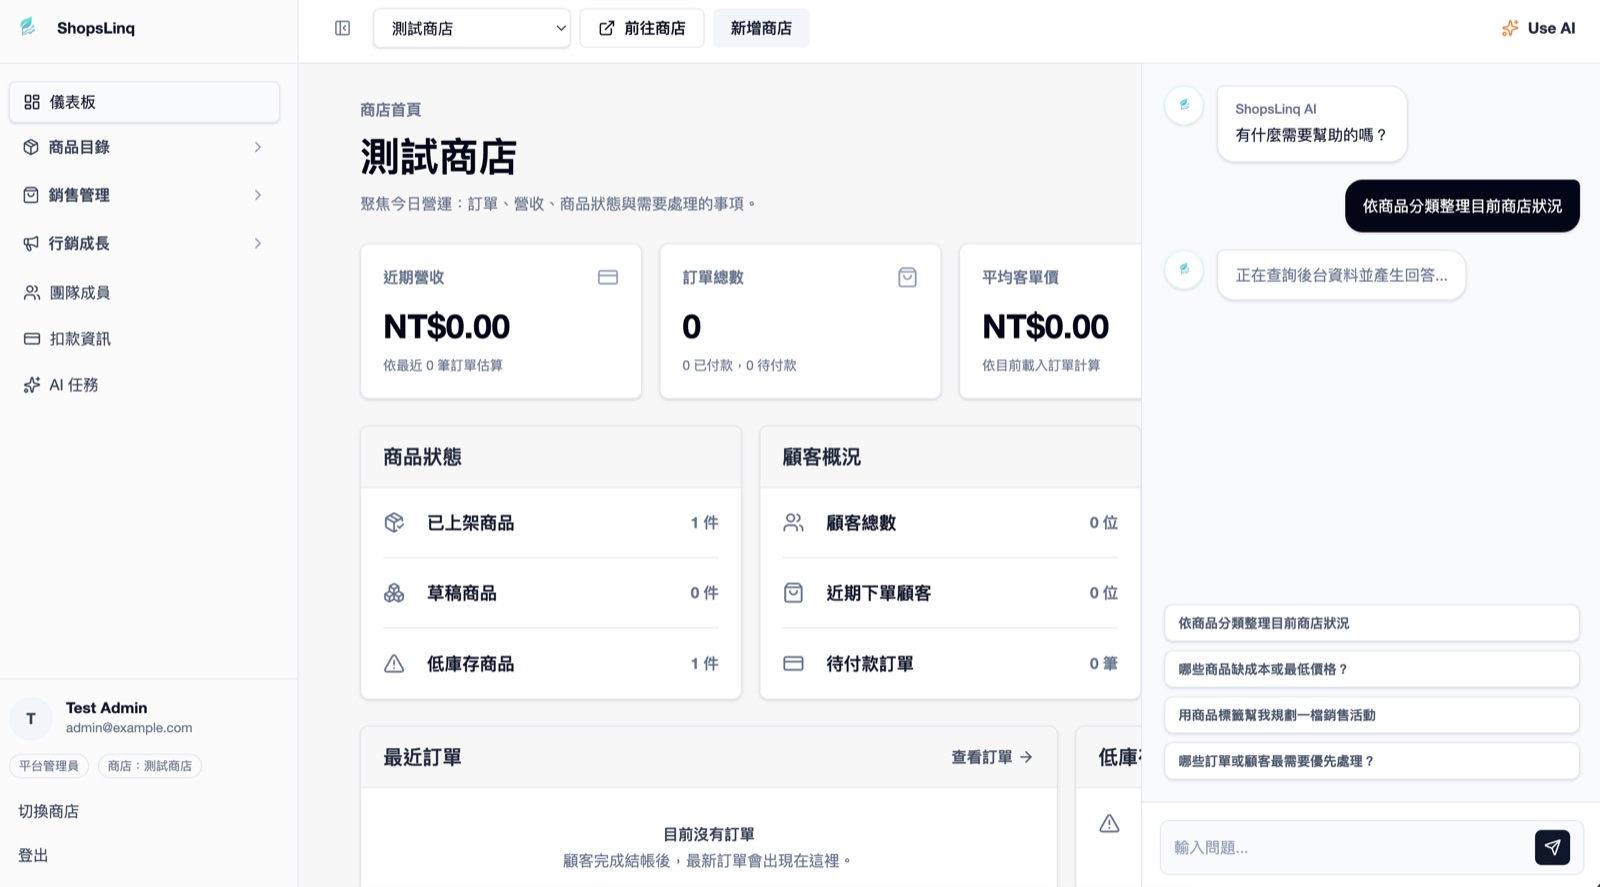Click the 扣款資訊 card icon

32,339
